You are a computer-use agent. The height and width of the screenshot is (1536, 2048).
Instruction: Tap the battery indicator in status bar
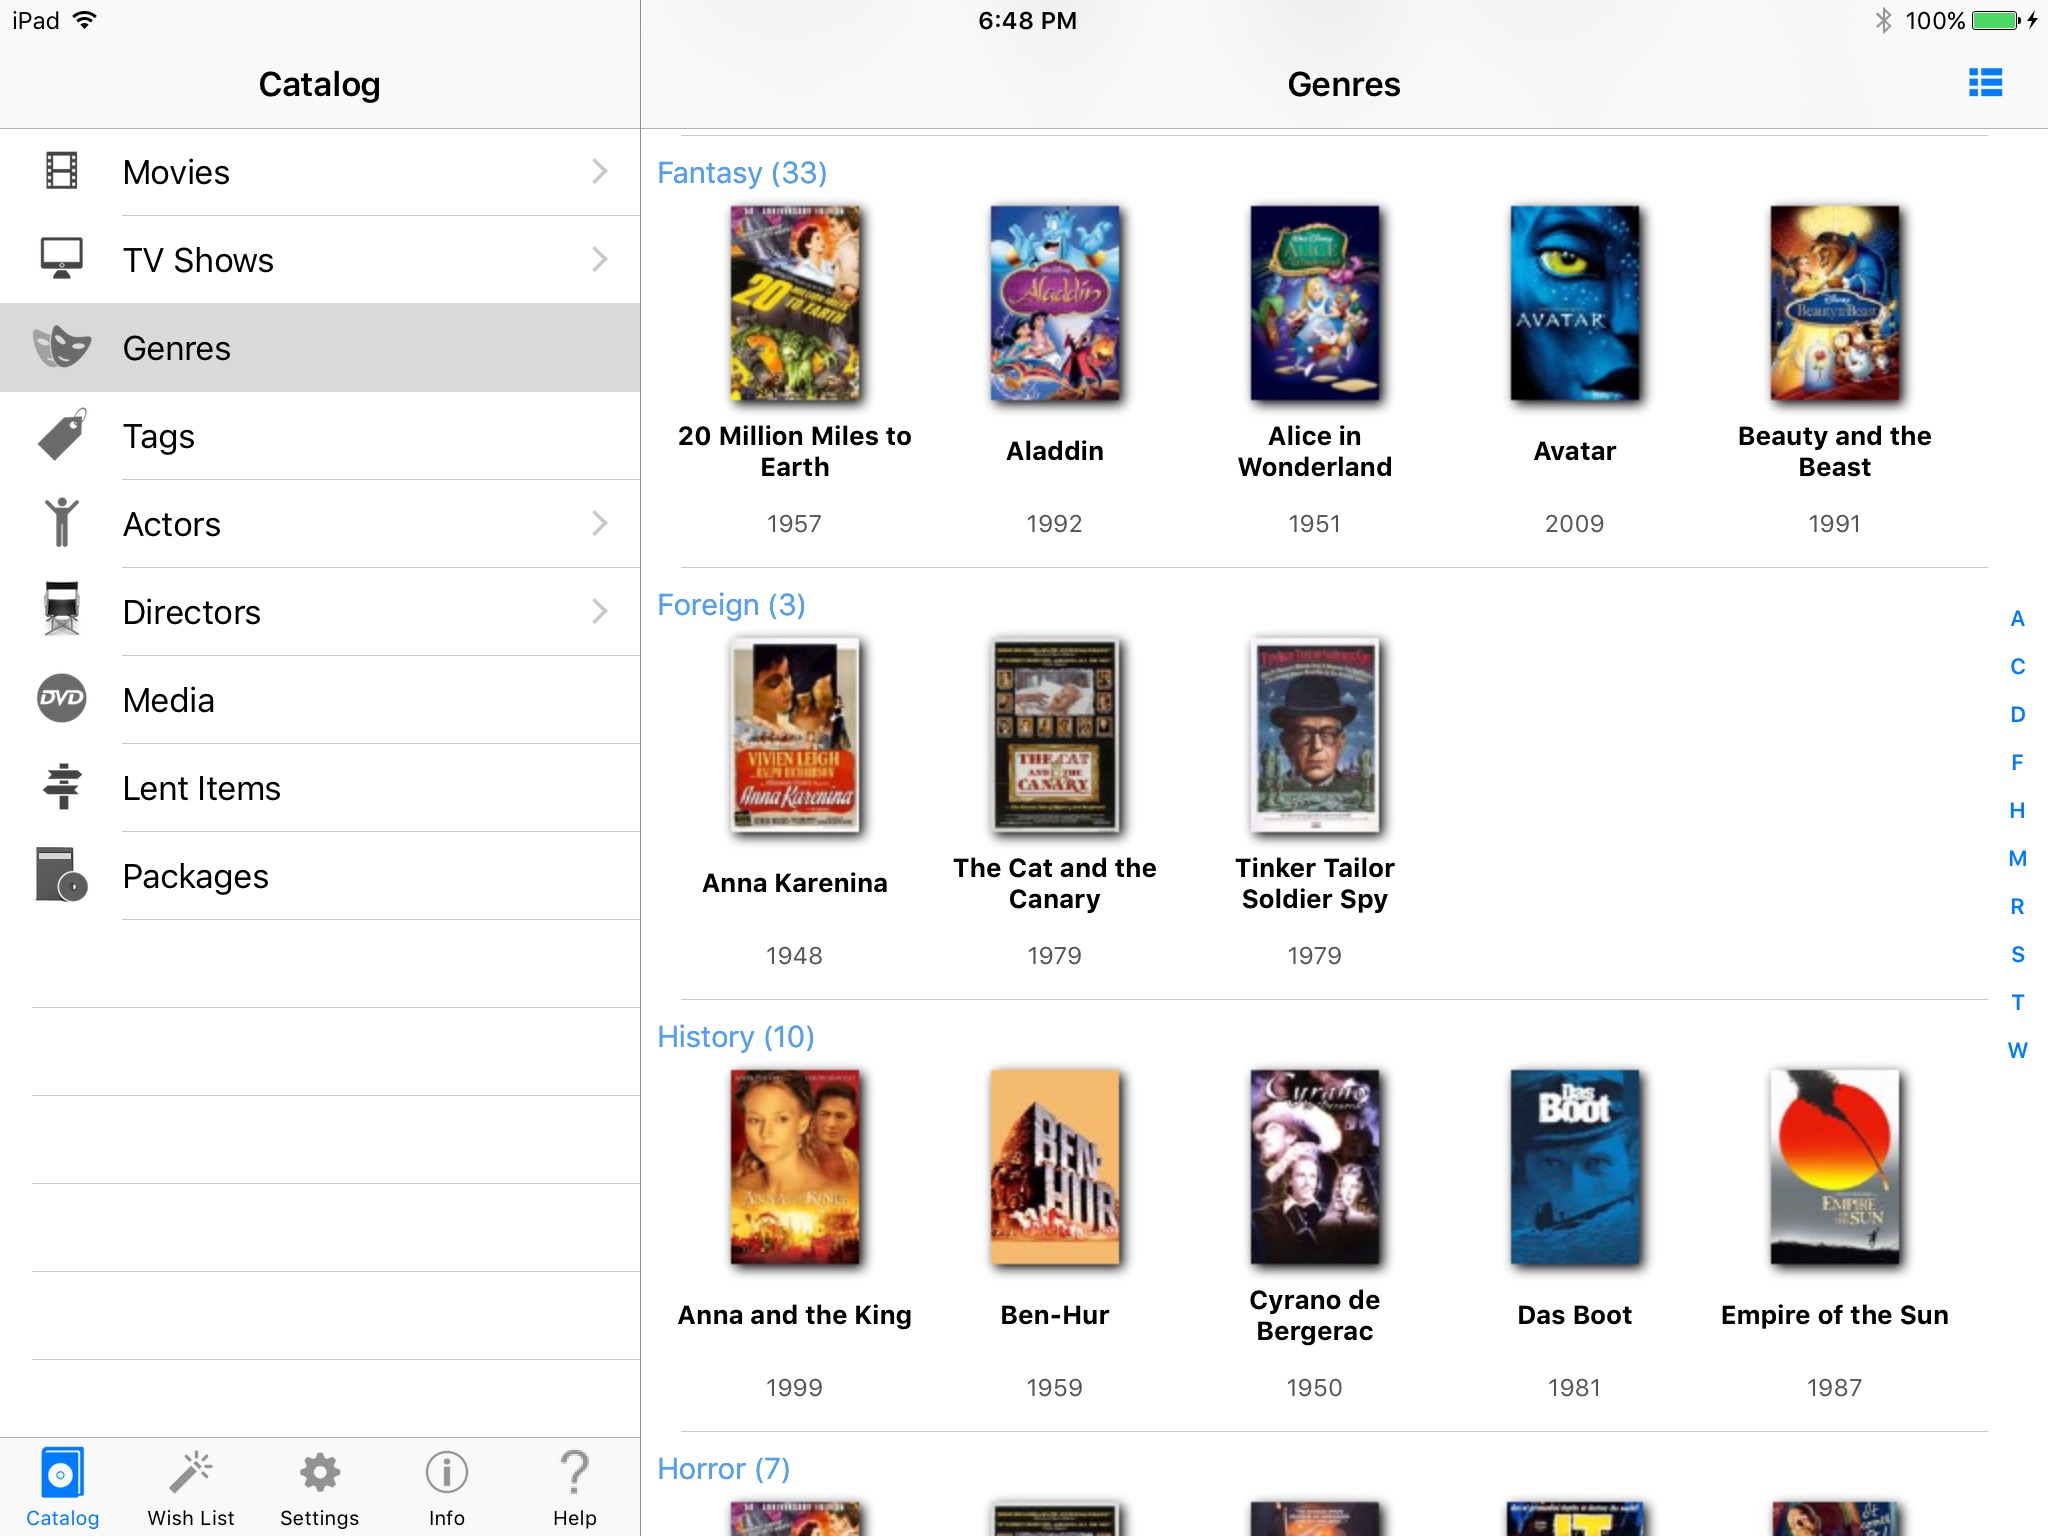pyautogui.click(x=1997, y=20)
